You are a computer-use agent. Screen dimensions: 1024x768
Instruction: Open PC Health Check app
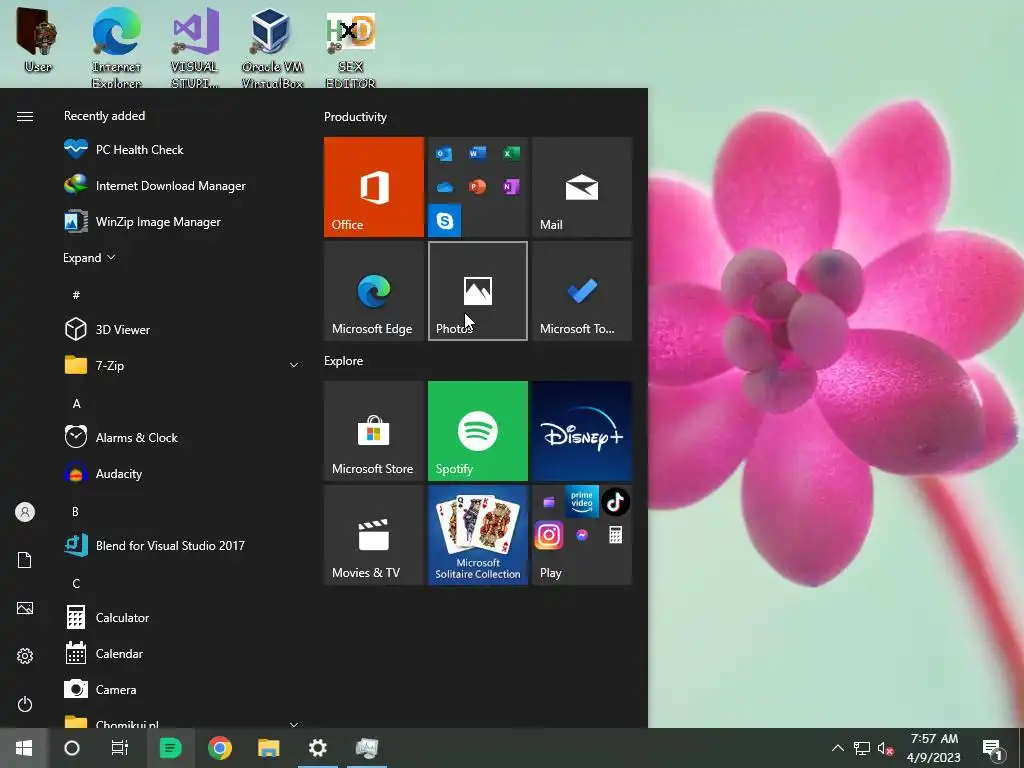point(183,150)
